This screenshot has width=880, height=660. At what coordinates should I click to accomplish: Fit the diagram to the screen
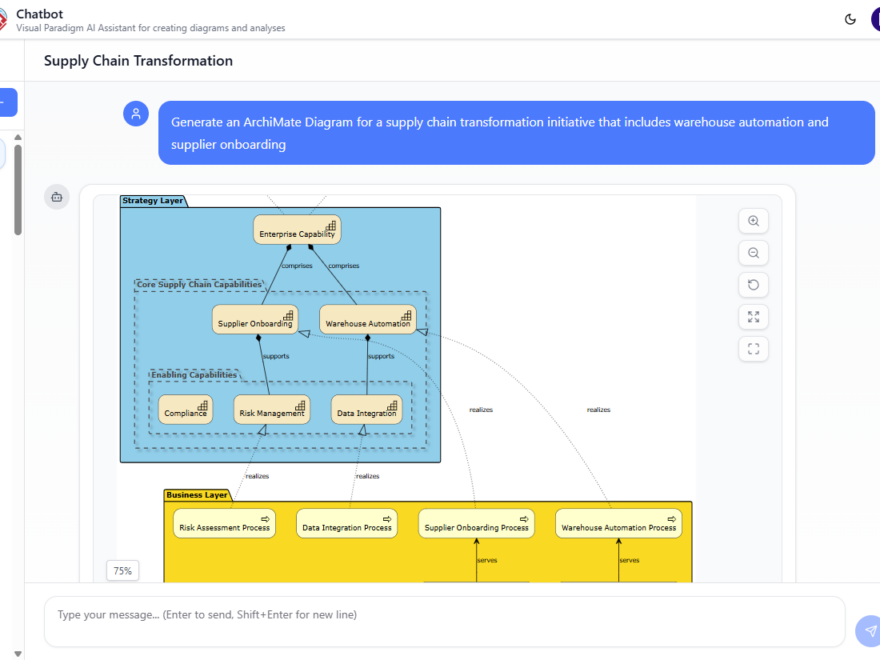(x=753, y=348)
